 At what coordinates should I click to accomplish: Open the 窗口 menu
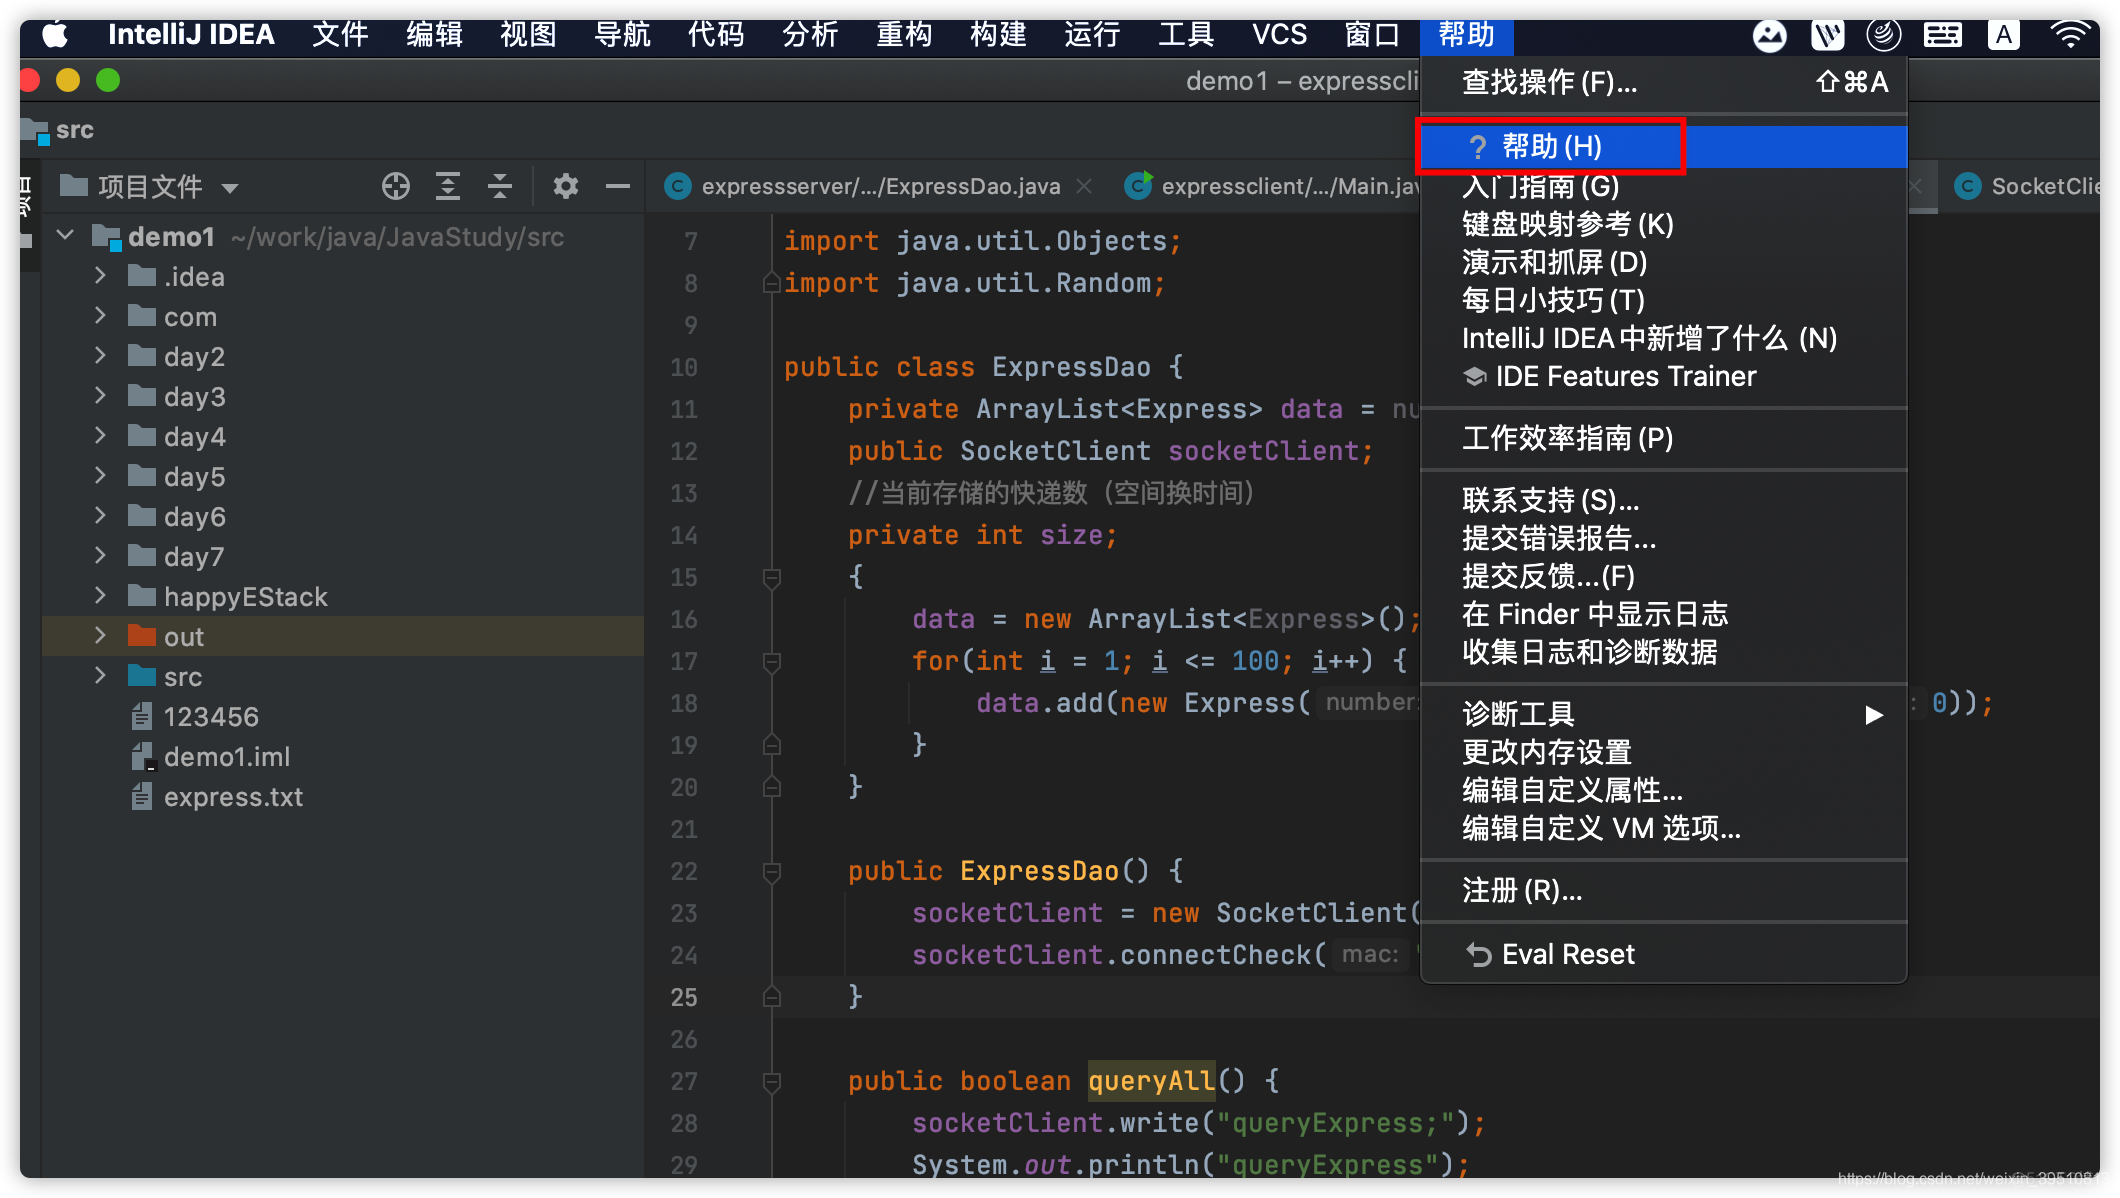(1372, 35)
